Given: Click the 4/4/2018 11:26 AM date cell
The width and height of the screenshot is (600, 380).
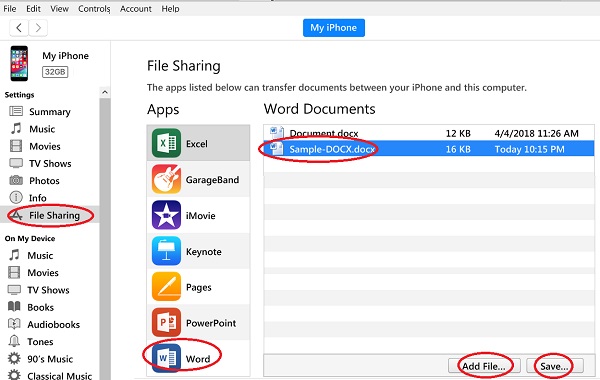Looking at the screenshot, I should coord(536,133).
